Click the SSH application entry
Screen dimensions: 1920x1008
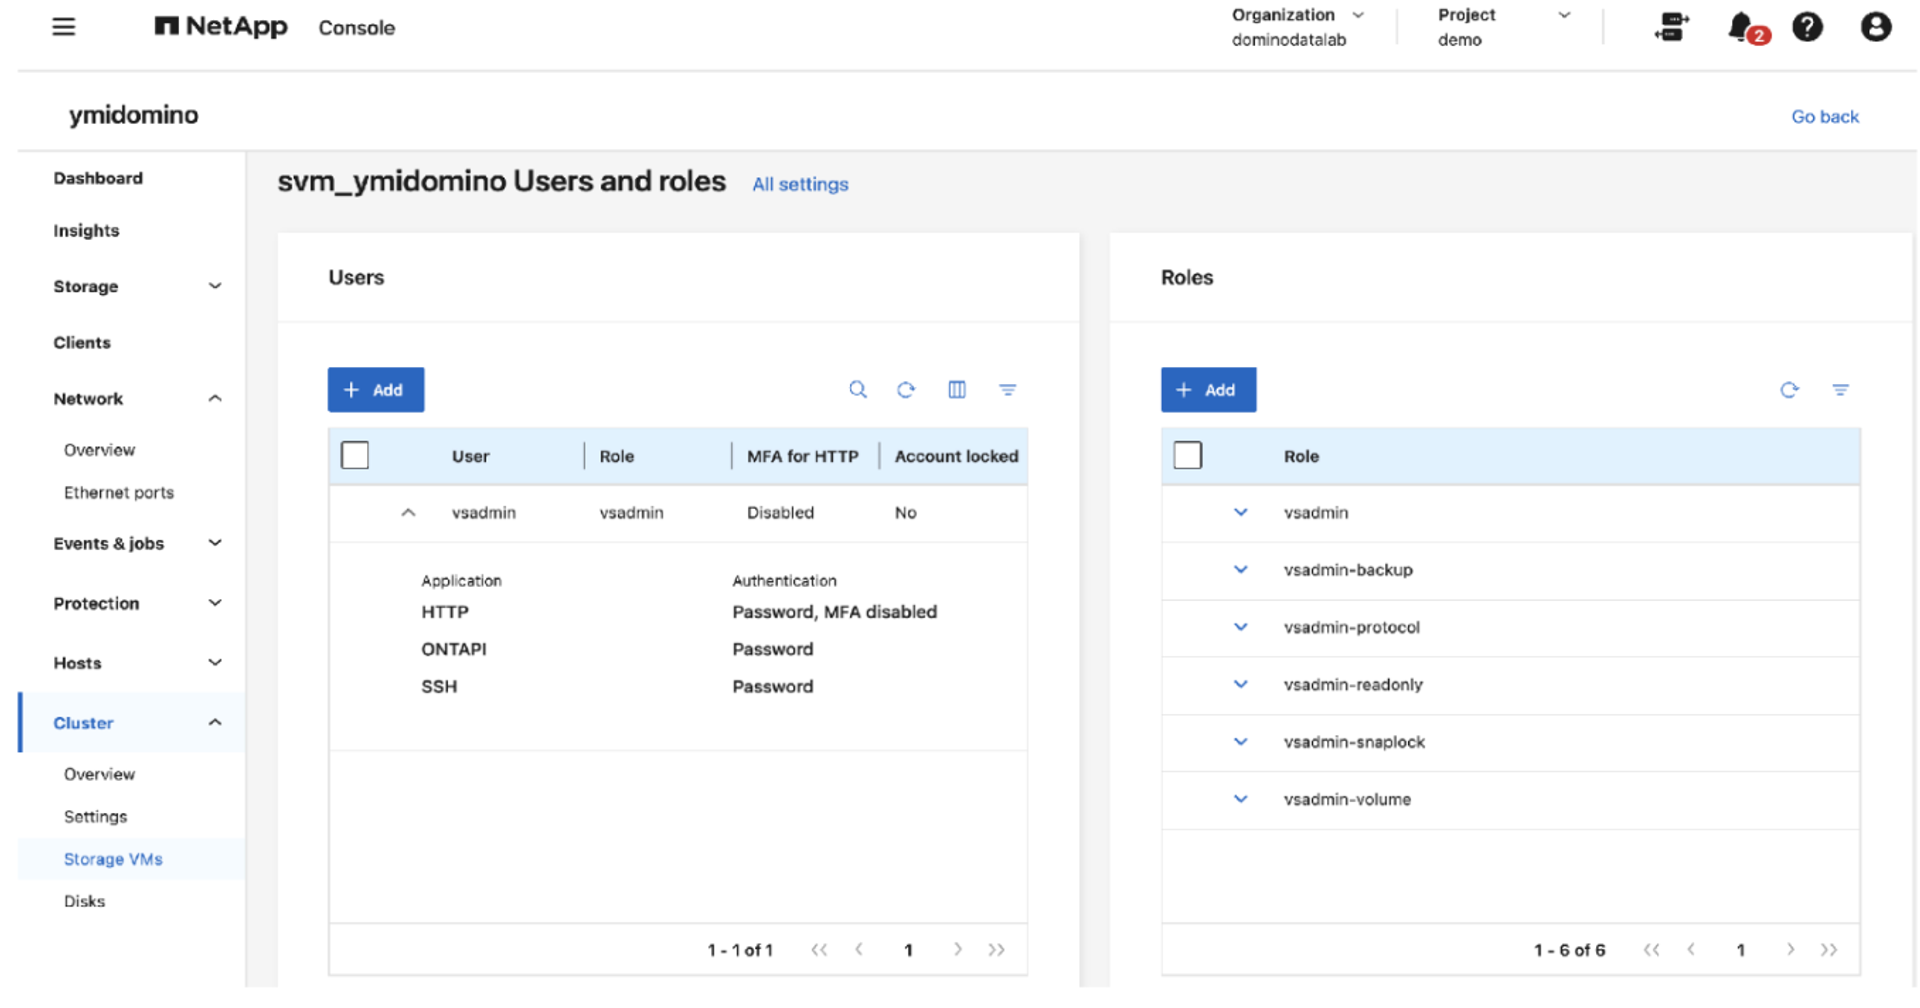pyautogui.click(x=439, y=687)
